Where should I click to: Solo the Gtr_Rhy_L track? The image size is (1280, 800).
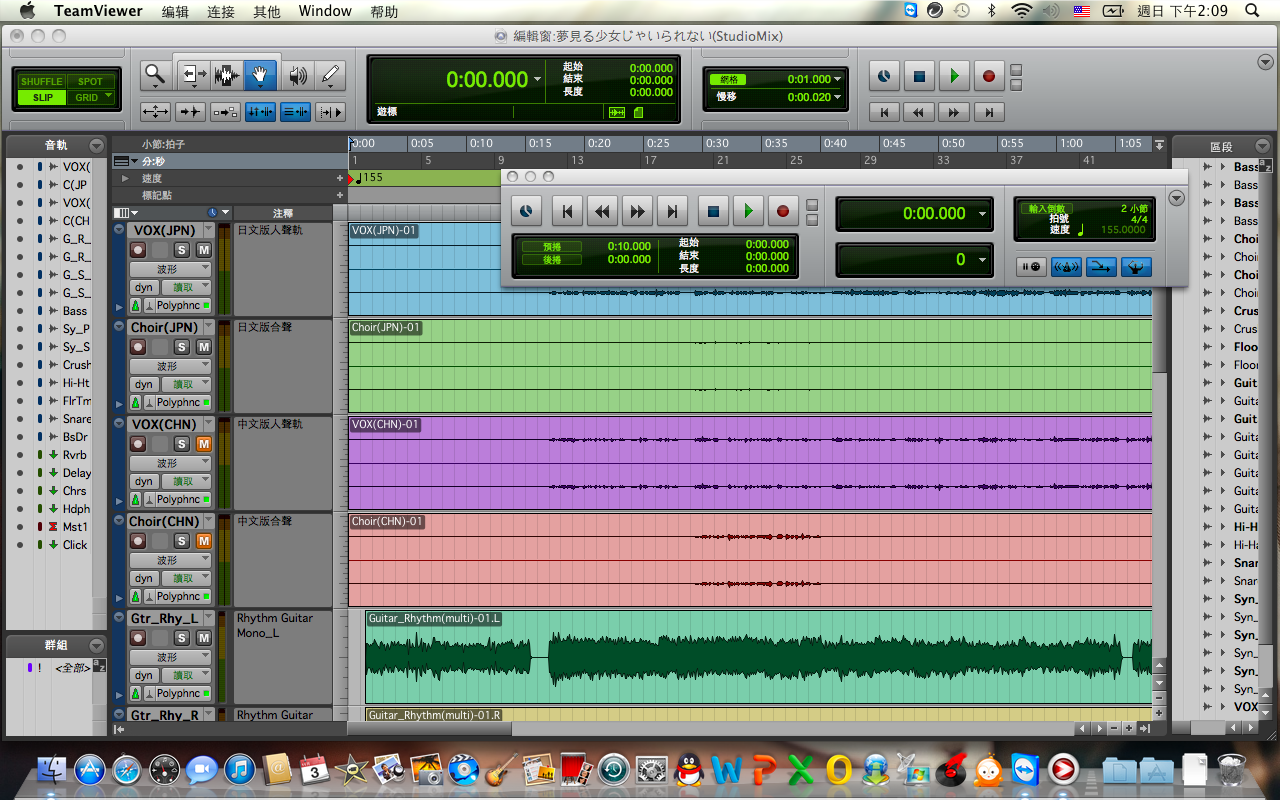pos(182,638)
